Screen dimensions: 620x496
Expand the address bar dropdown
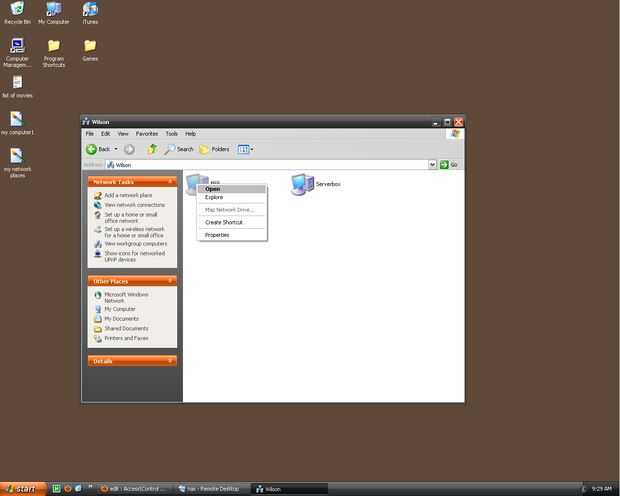tap(433, 165)
